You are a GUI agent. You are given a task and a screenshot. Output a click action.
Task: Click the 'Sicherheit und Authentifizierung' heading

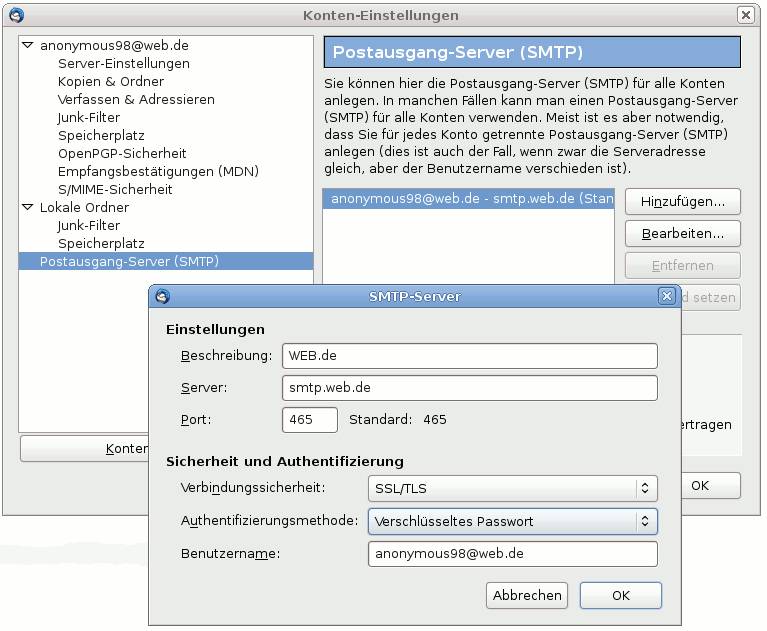[x=285, y=461]
